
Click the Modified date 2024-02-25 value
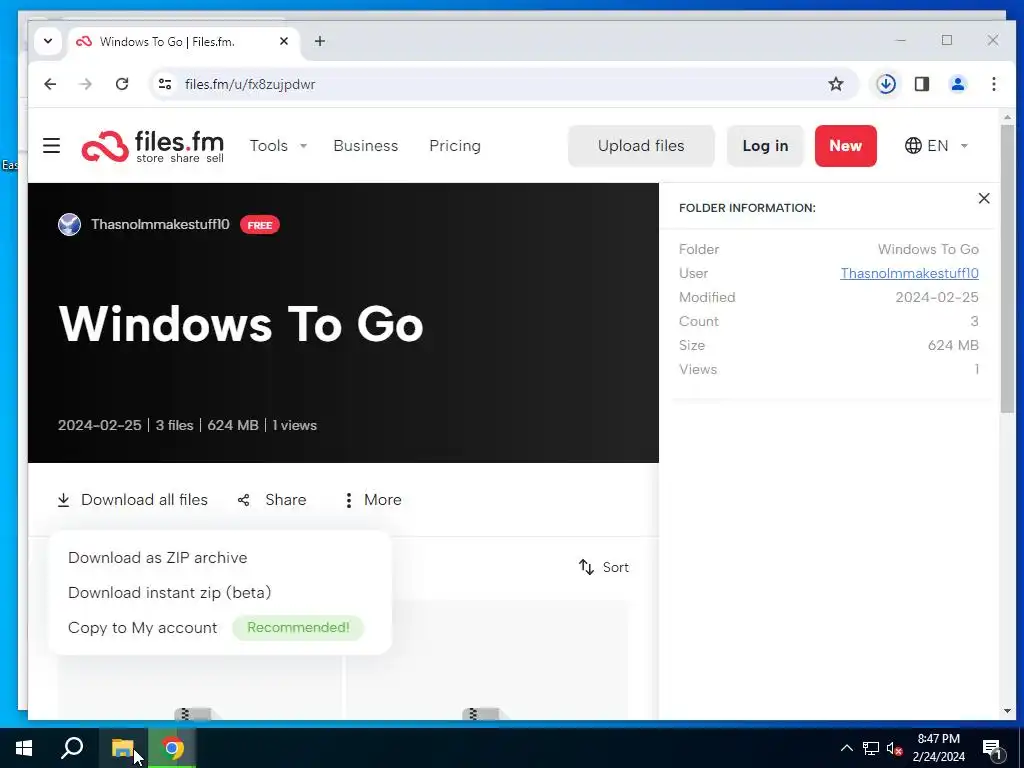[936, 297]
